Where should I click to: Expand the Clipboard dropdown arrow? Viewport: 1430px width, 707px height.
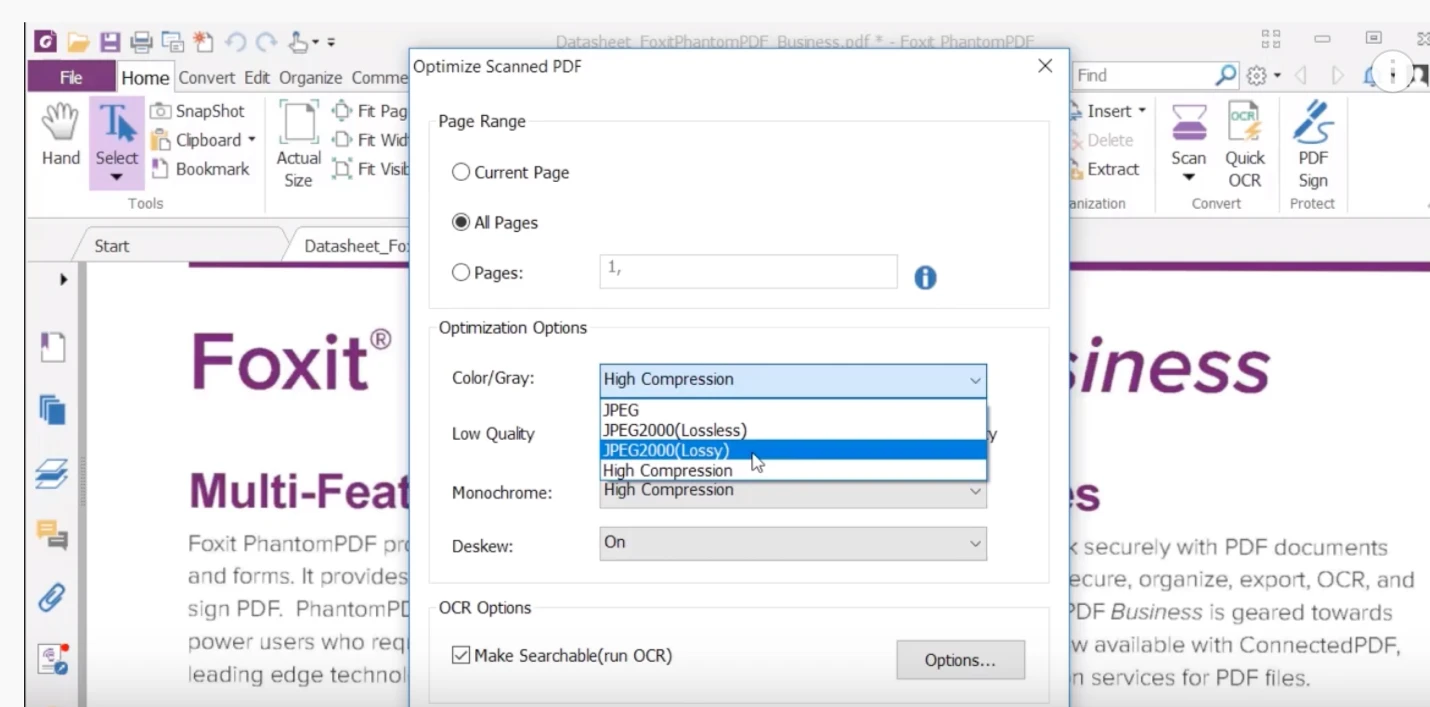coord(252,140)
